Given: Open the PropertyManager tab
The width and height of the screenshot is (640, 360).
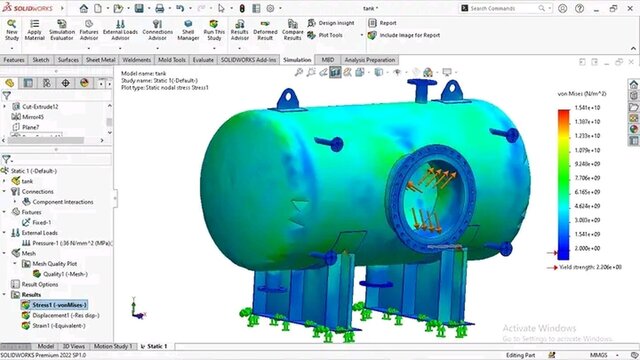Looking at the screenshot, I should [28, 83].
